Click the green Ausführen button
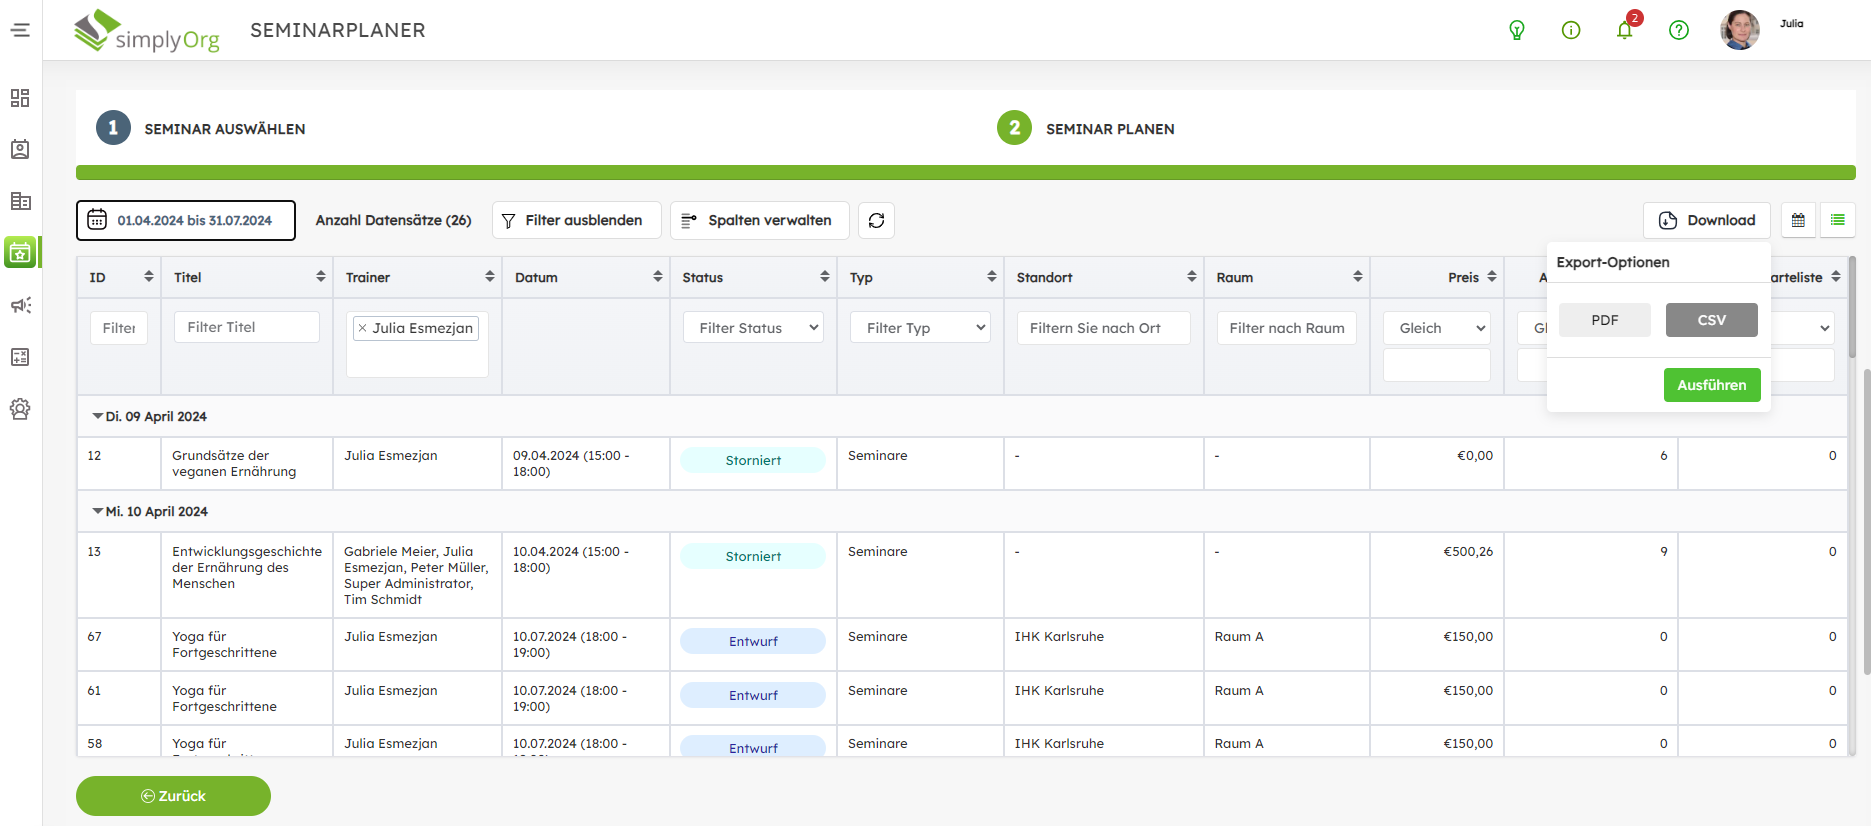This screenshot has height=826, width=1871. click(x=1711, y=385)
